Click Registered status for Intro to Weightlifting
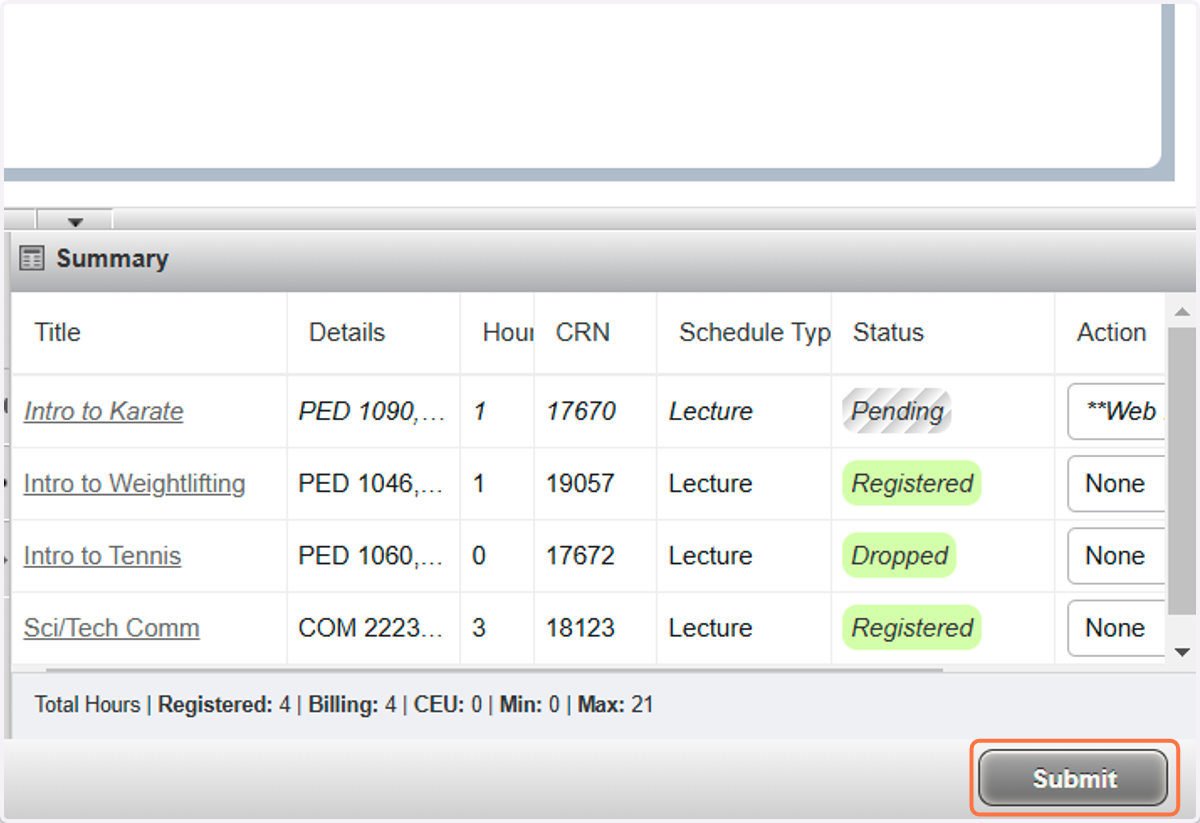This screenshot has height=823, width=1200. pos(912,483)
